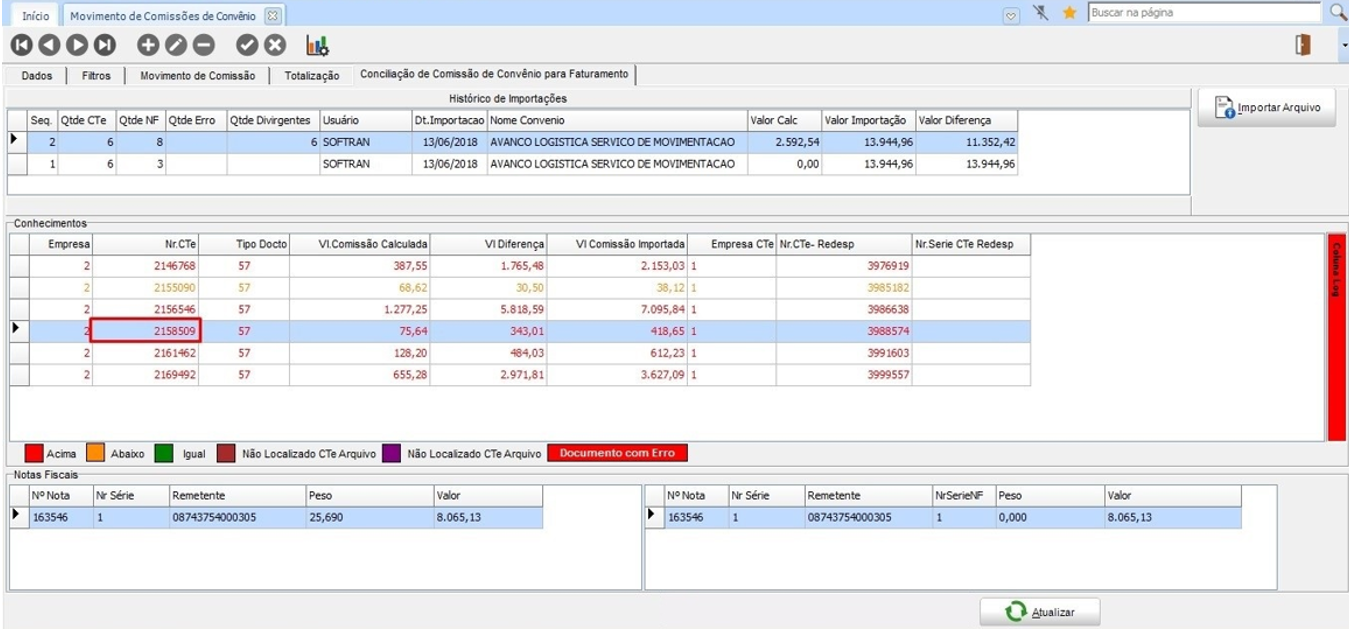Add a new record with plus icon

(x=148, y=45)
